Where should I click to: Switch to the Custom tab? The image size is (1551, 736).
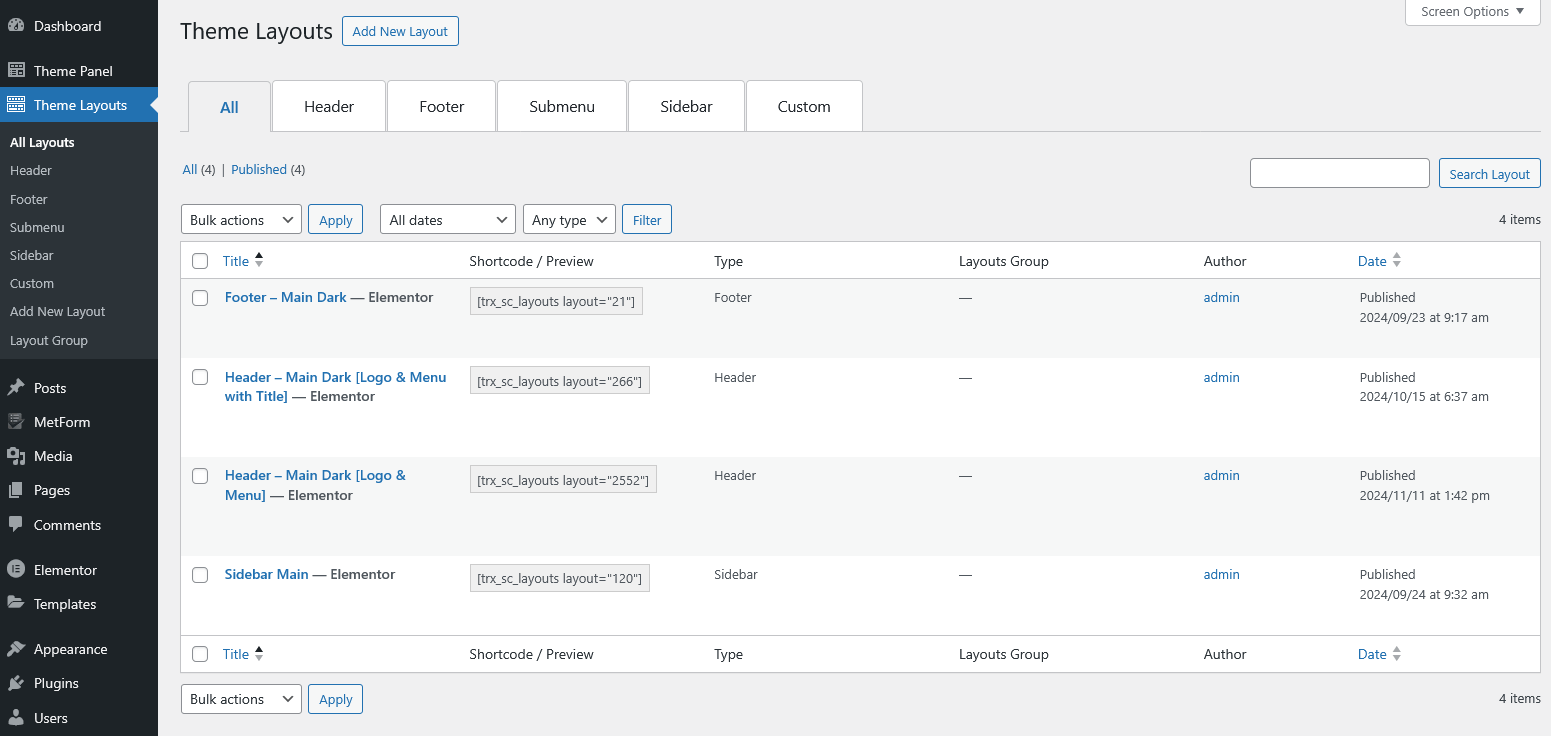pos(804,107)
